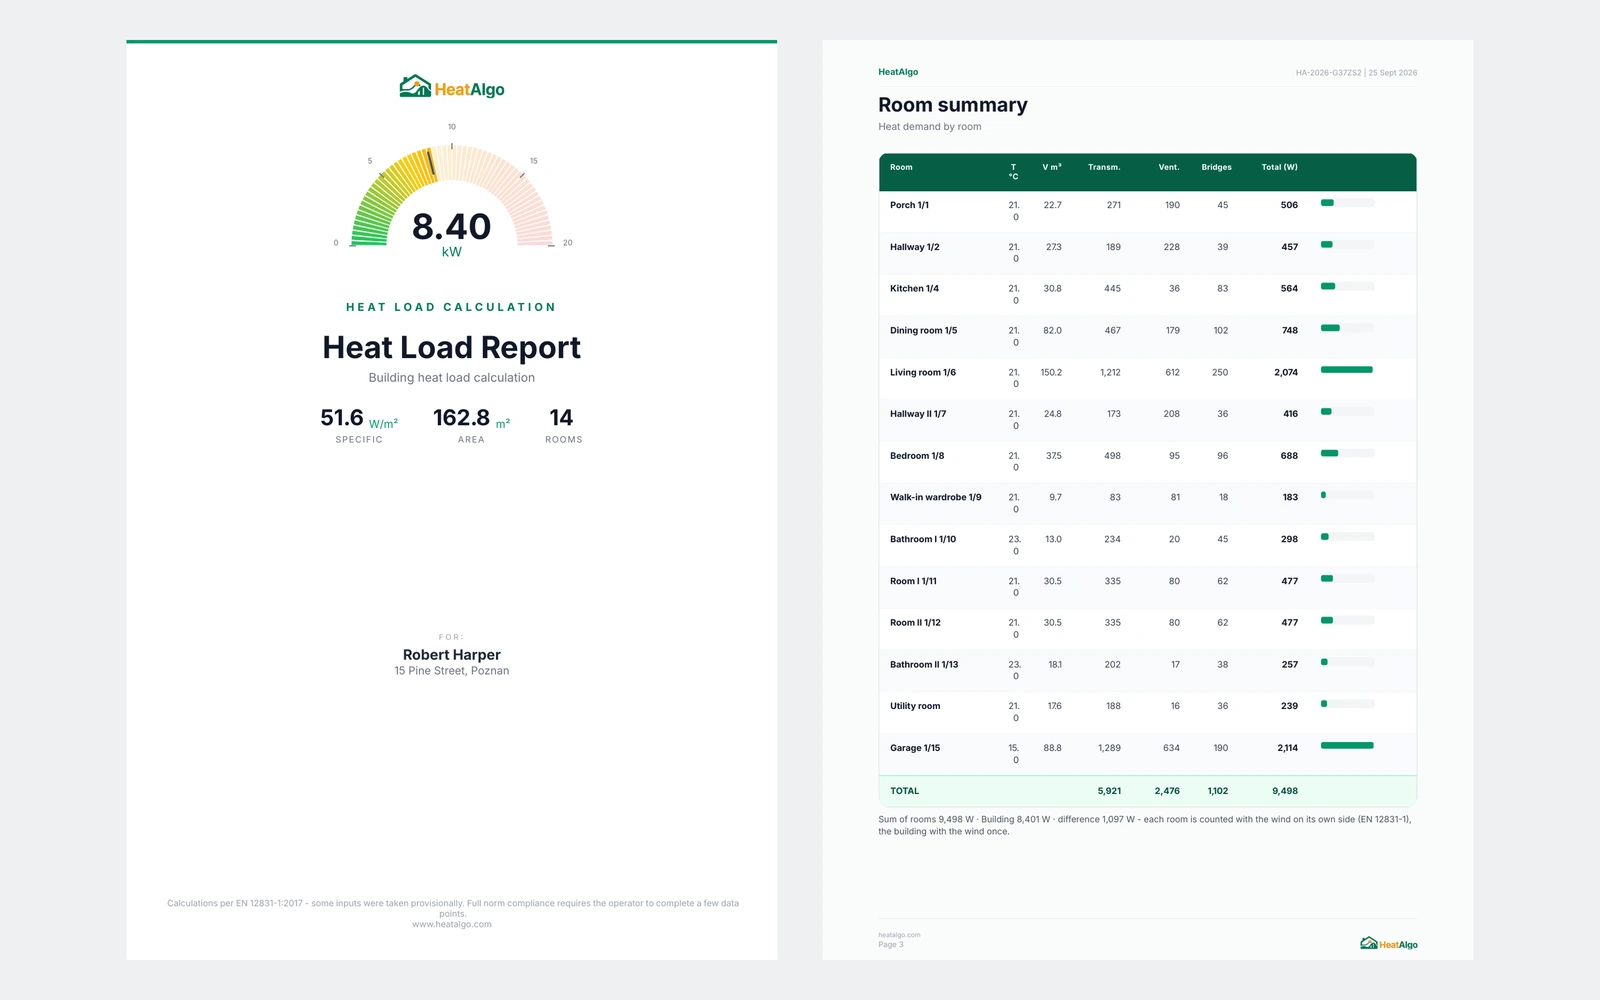Open the www.heatalgo.com link on cover

tap(452, 925)
